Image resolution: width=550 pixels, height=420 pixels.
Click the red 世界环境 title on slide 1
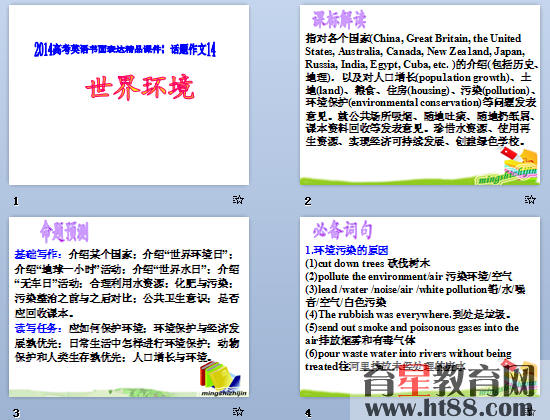140,87
